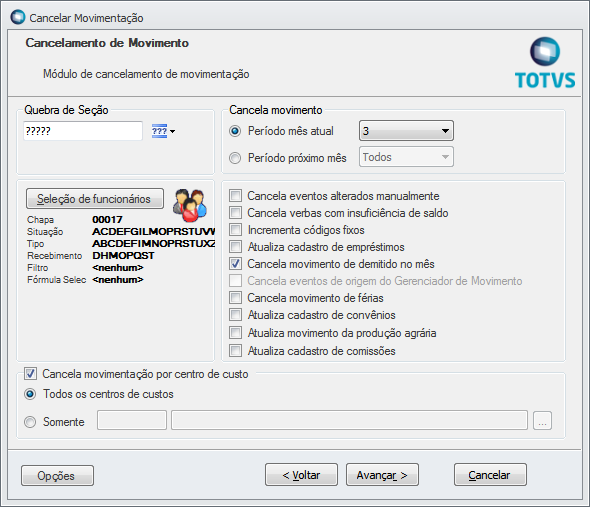Expand the arrow next to ??? icon
Image resolution: width=590 pixels, height=507 pixels.
tap(172, 131)
